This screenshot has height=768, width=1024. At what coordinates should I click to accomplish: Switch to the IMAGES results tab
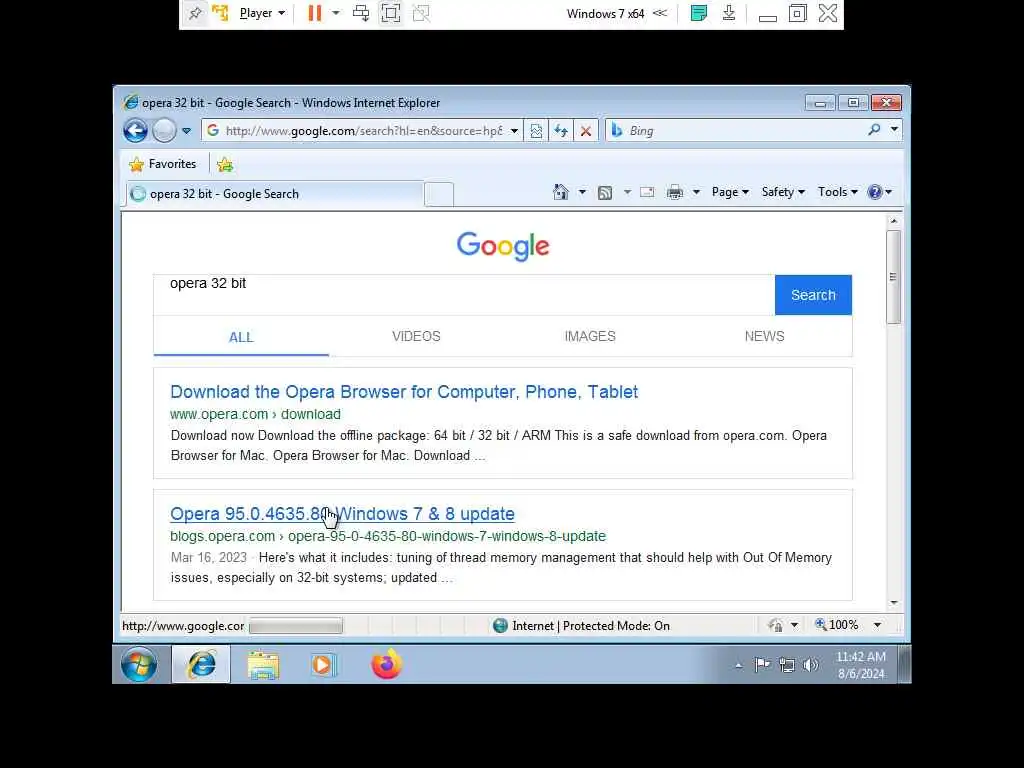coord(590,336)
